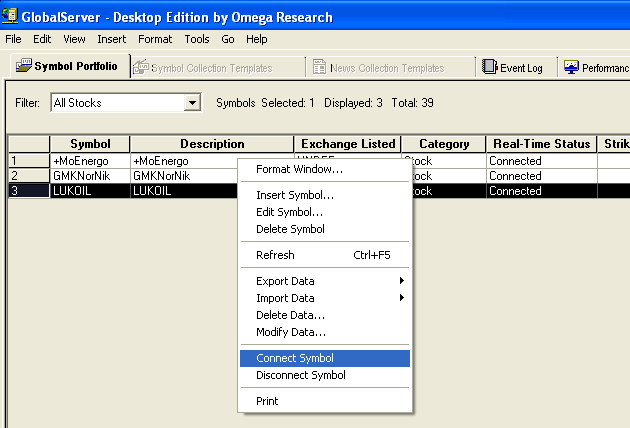Click the +MoEnergo symbol cell
The height and width of the screenshot is (428, 630).
(x=90, y=161)
